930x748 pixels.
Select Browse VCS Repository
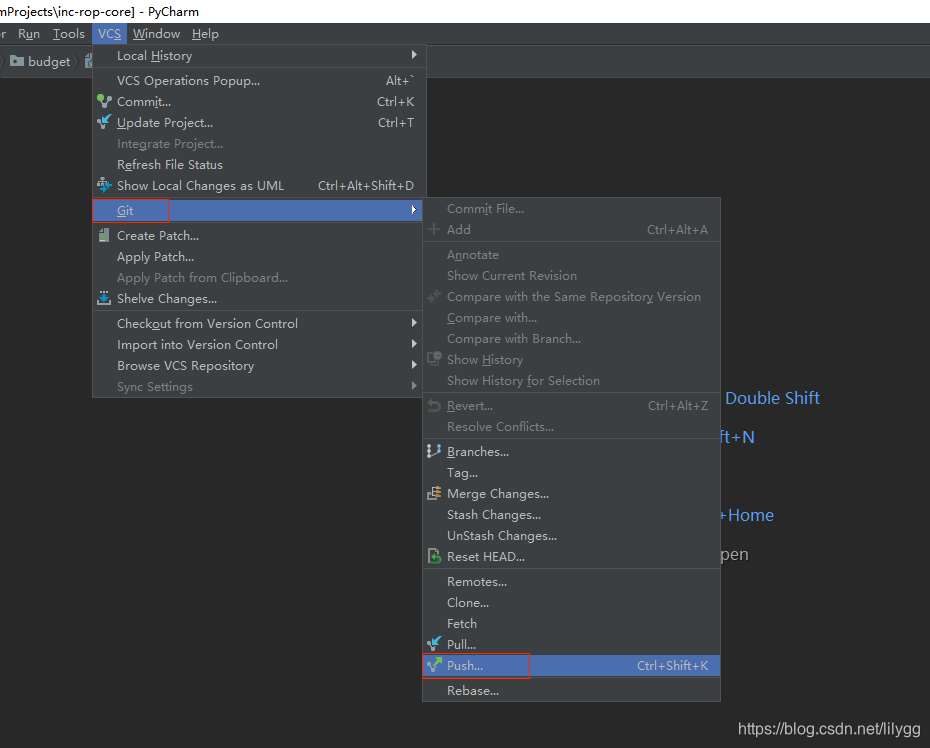click(259, 365)
